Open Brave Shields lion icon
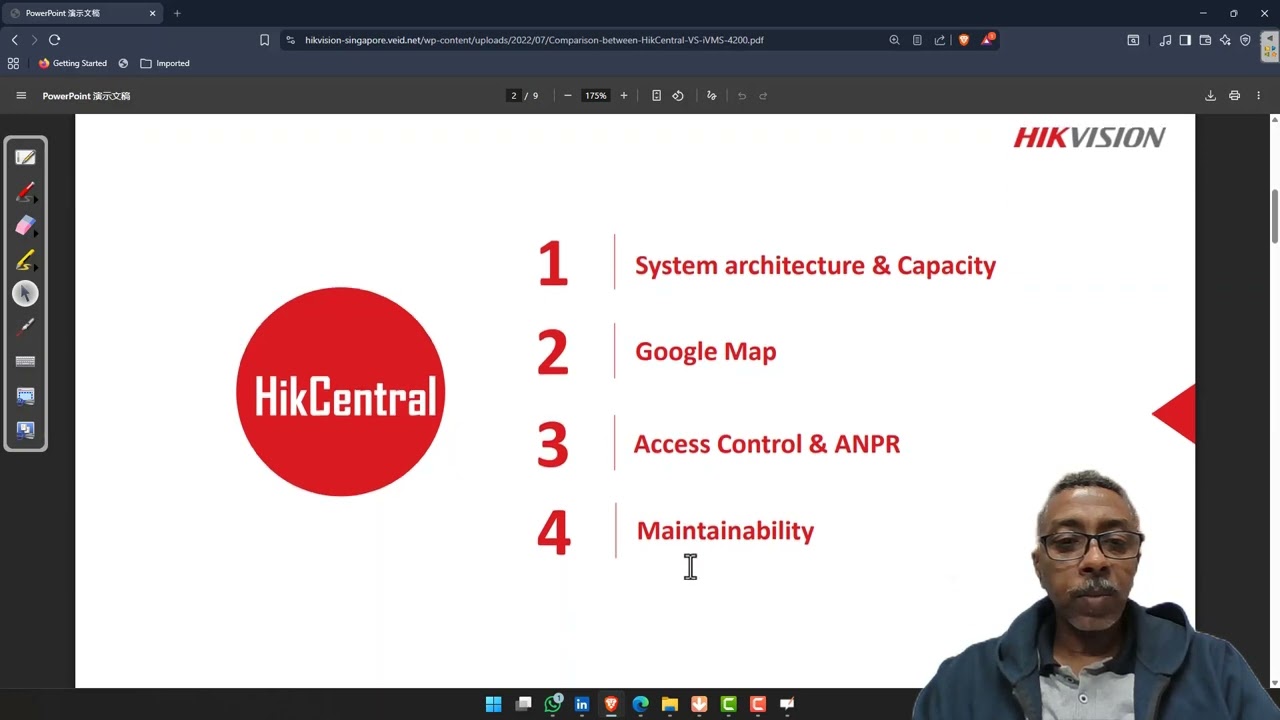 coord(964,40)
